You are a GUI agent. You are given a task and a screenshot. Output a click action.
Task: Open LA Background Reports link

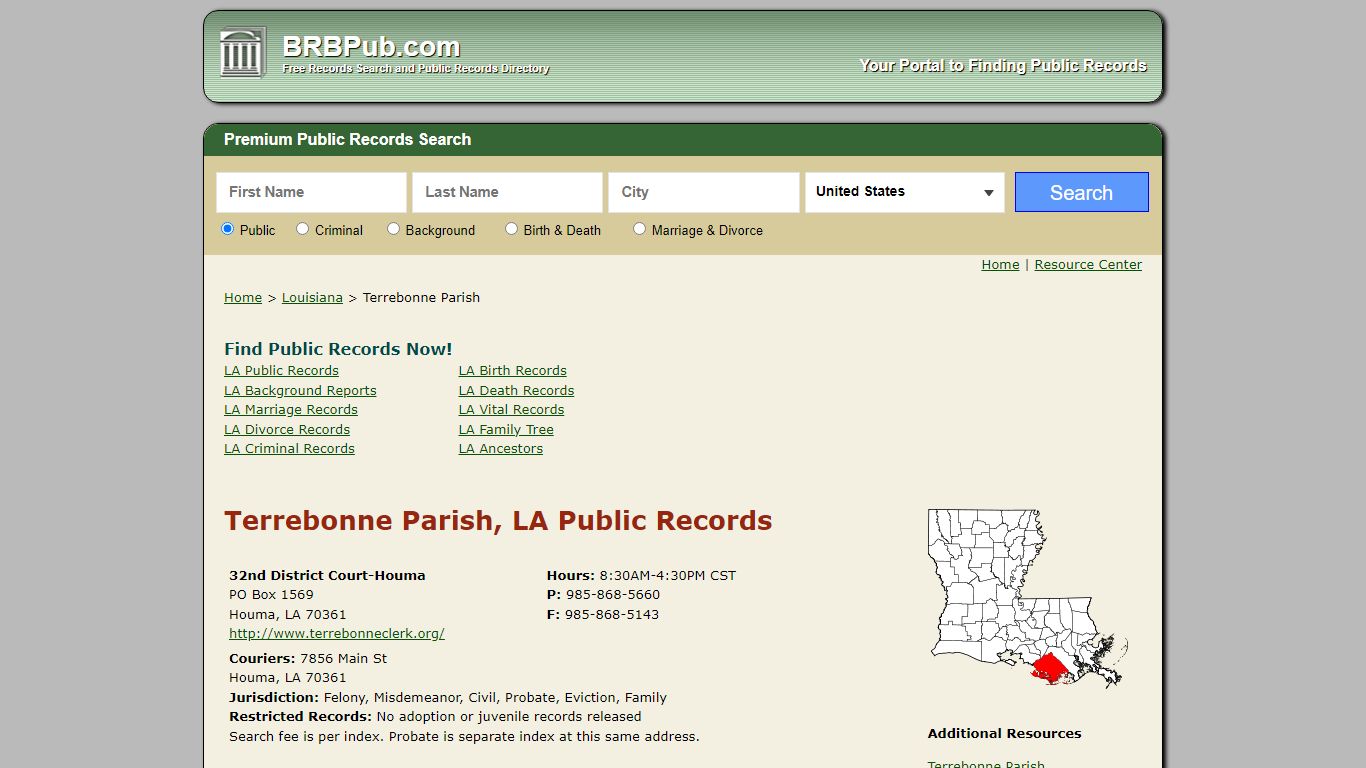coord(300,391)
